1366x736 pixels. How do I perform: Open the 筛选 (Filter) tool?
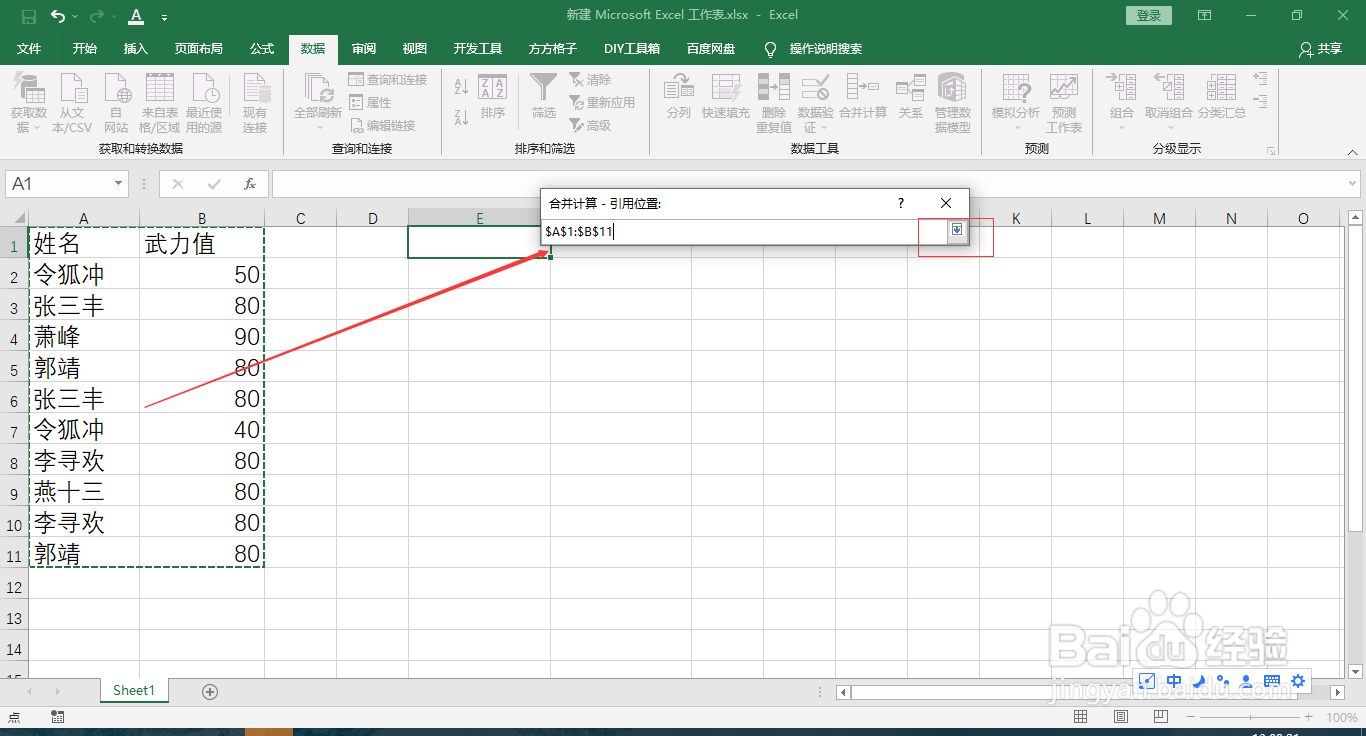pos(543,100)
